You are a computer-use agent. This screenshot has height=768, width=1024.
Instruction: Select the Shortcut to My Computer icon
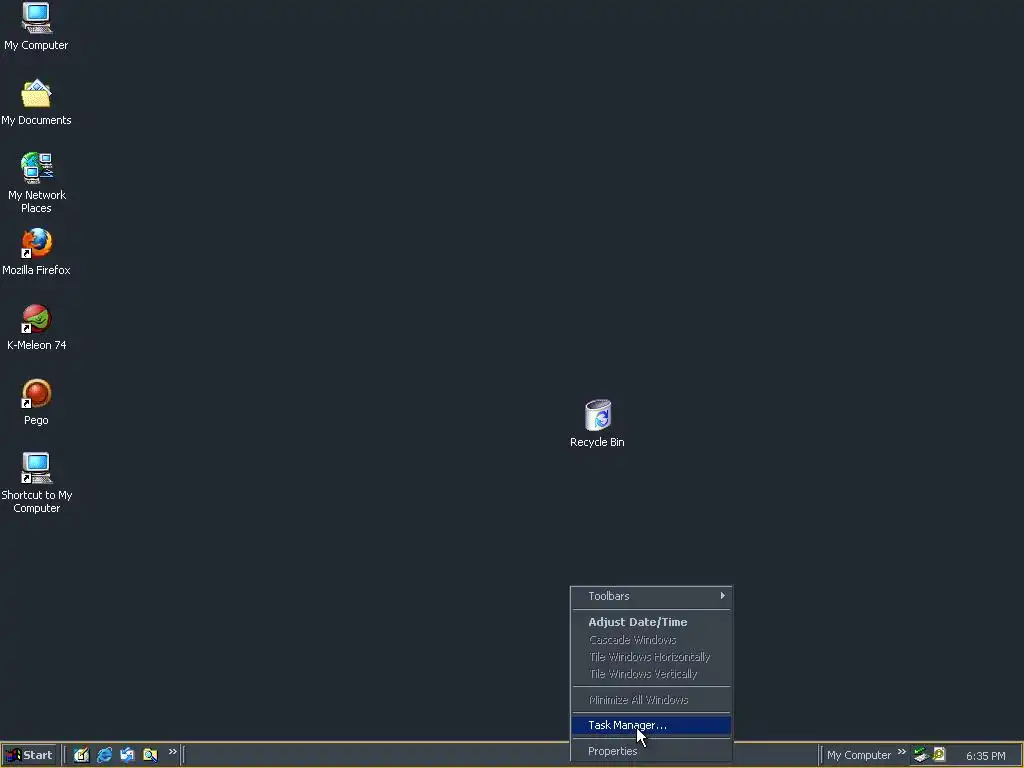36,468
